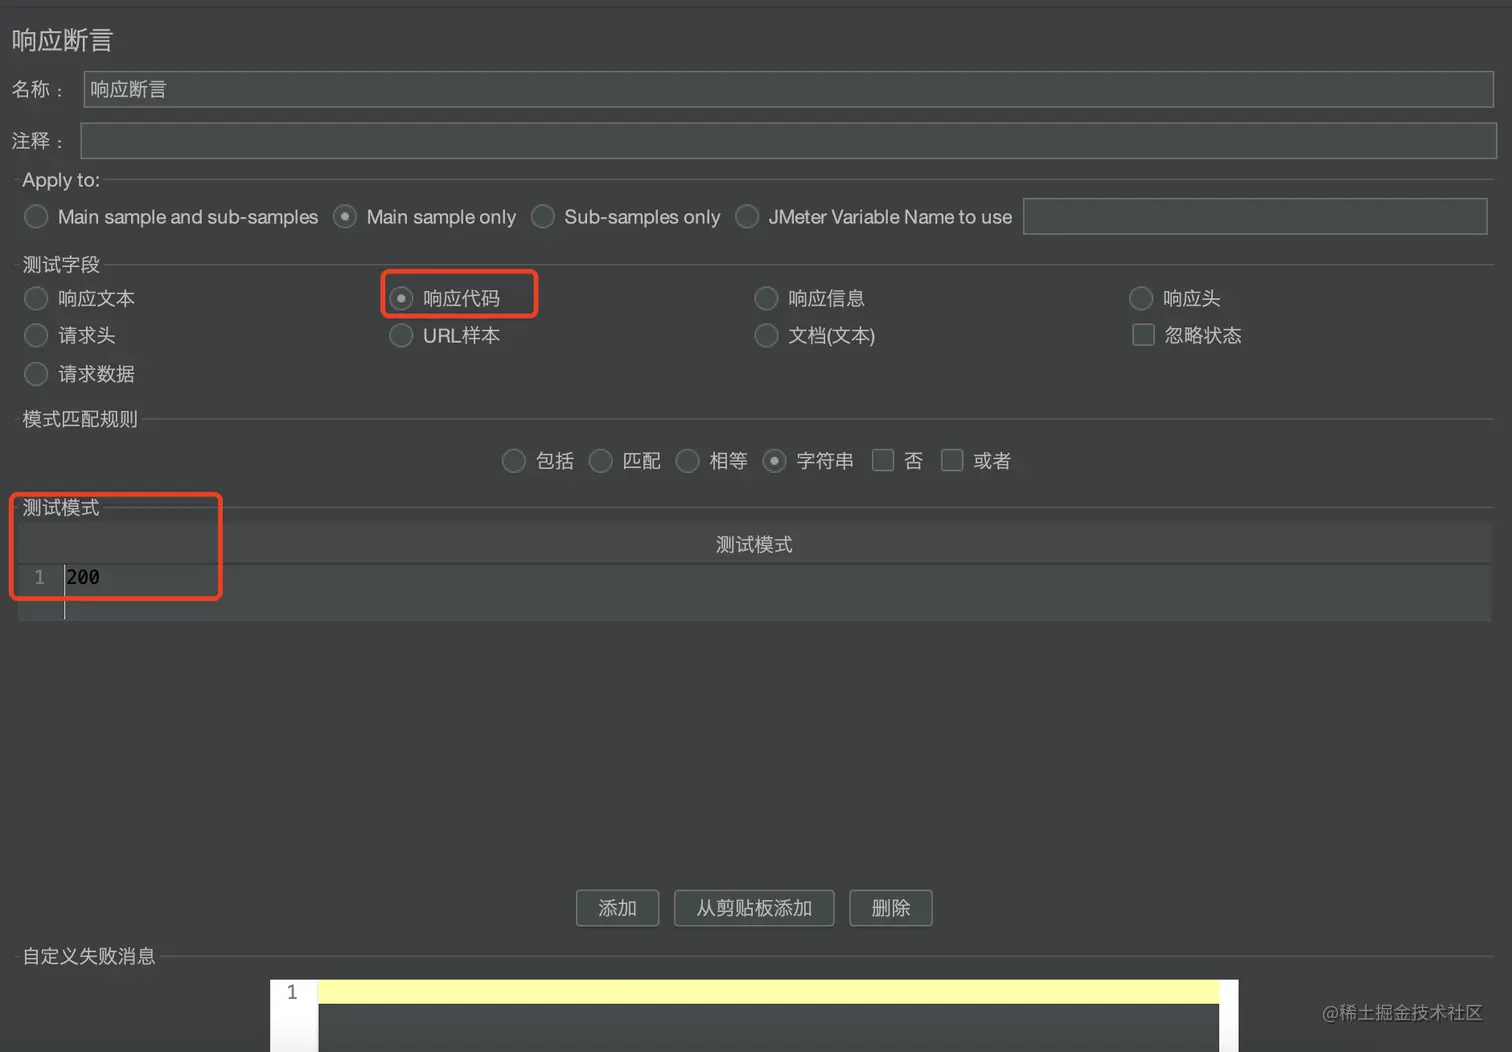Select URL样本 test field option
This screenshot has height=1052, width=1512.
click(x=401, y=335)
